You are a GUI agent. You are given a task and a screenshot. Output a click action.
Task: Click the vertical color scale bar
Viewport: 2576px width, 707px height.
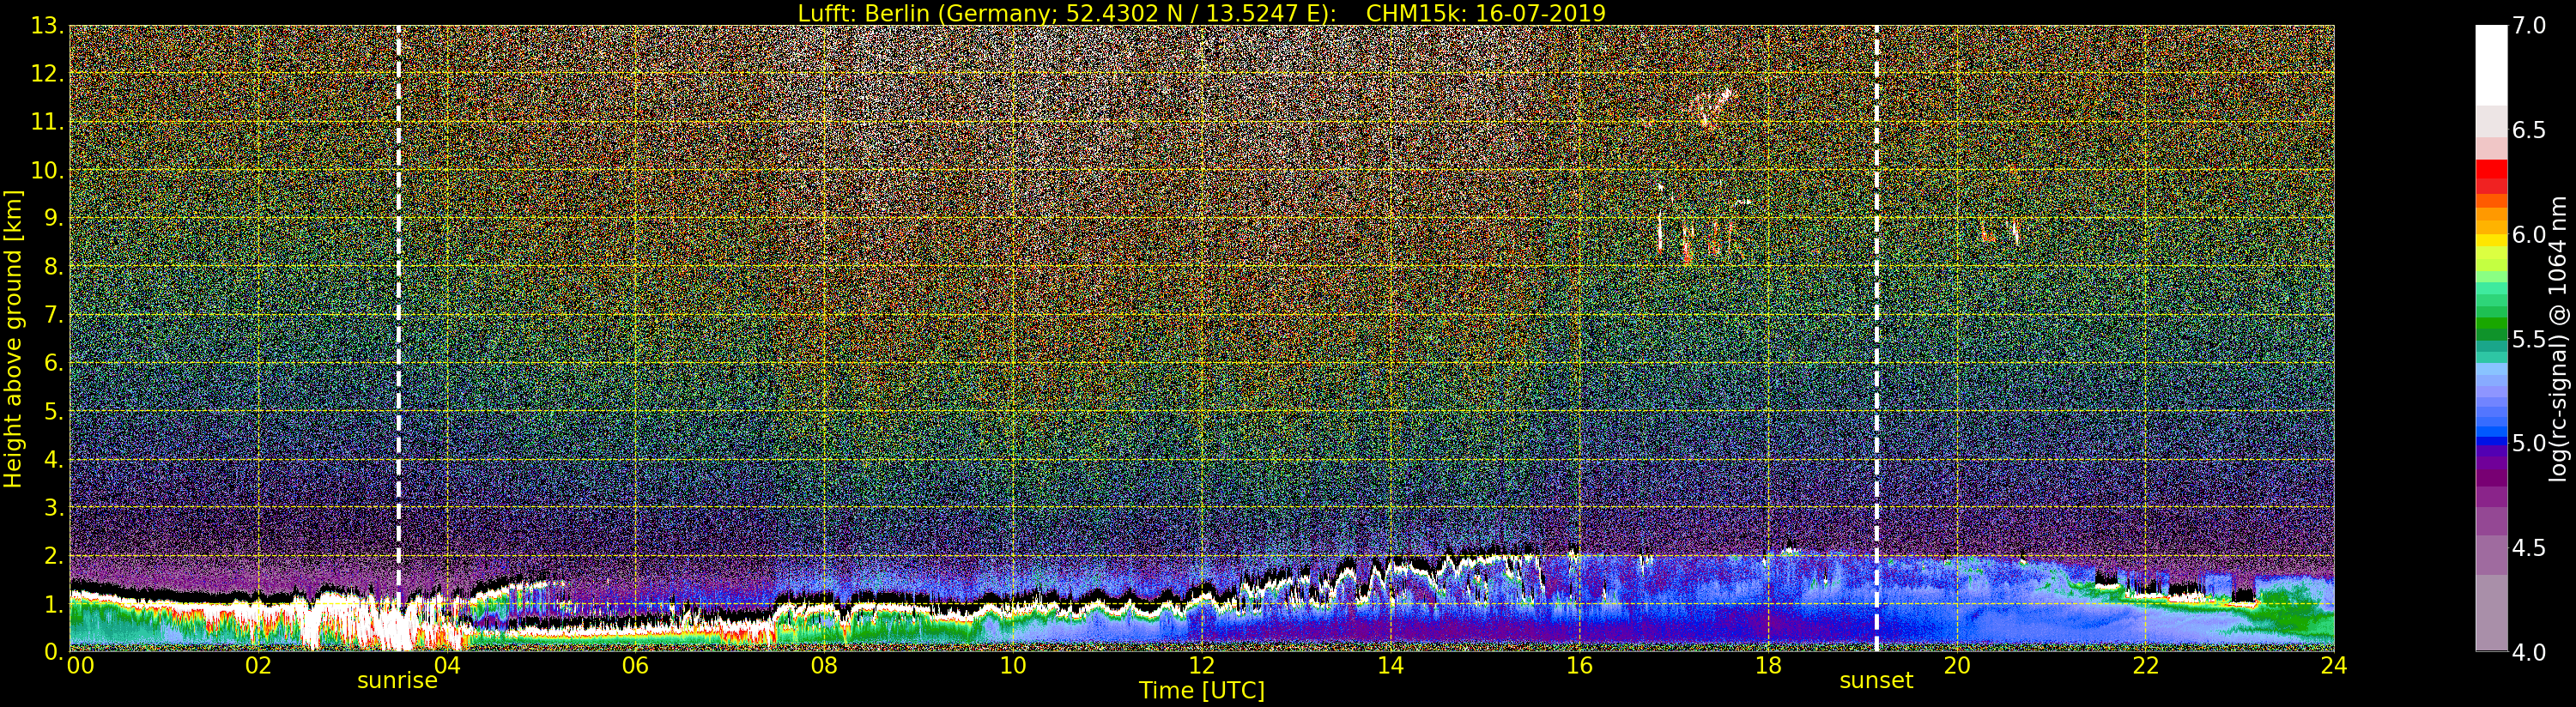[x=2490, y=338]
